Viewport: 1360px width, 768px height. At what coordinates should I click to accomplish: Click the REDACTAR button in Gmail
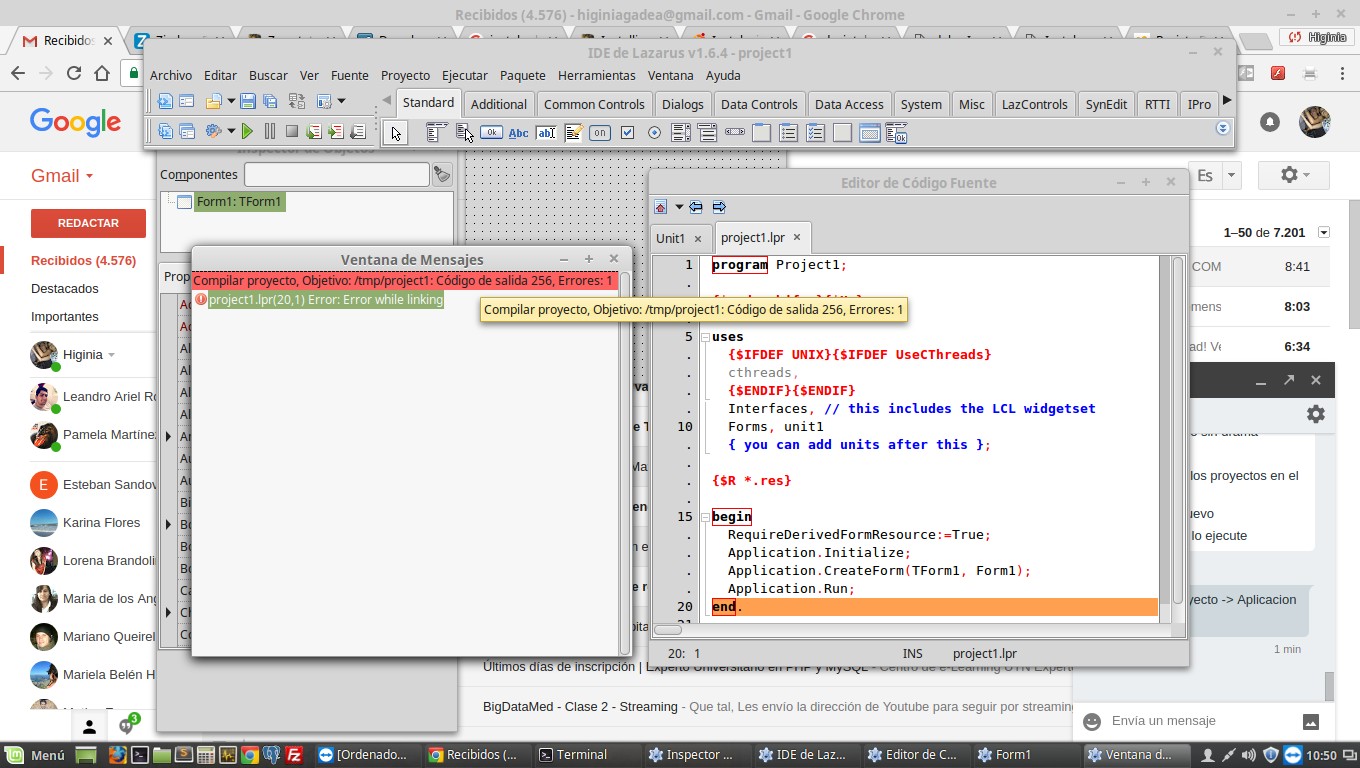tap(88, 223)
